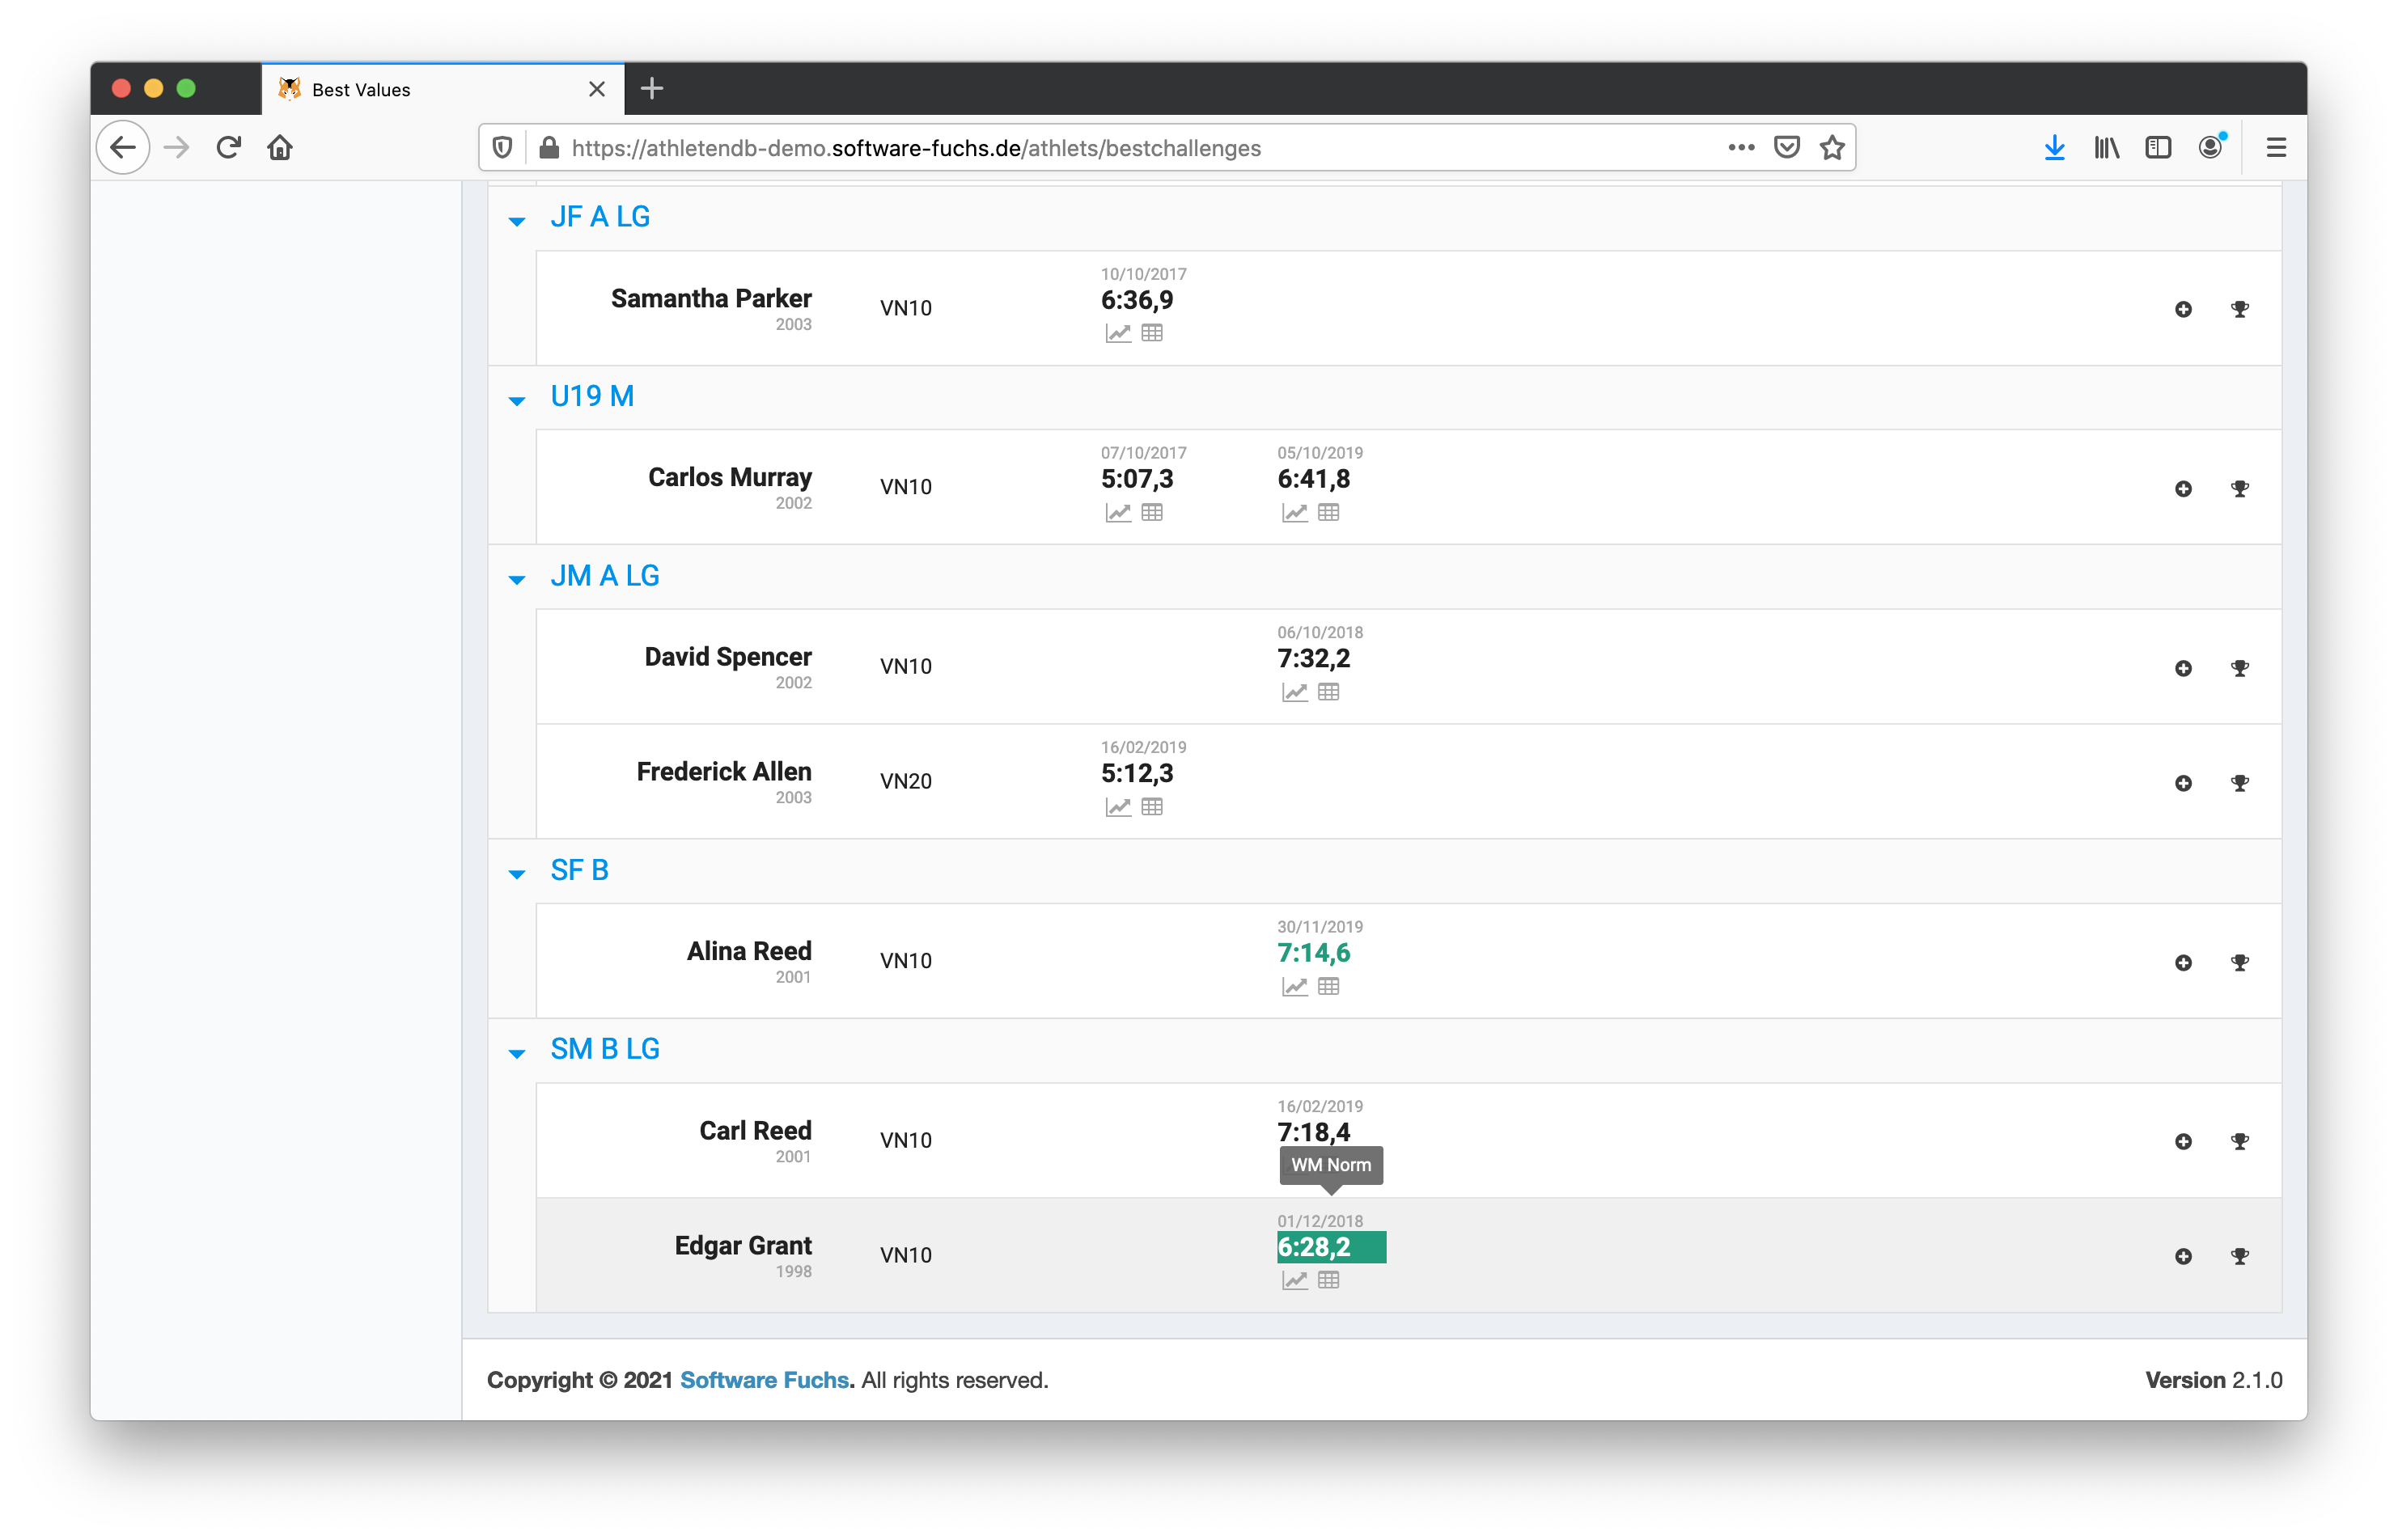Open table icon under Edgar Grant 6:28,2
The height and width of the screenshot is (1540, 2398).
(1328, 1281)
